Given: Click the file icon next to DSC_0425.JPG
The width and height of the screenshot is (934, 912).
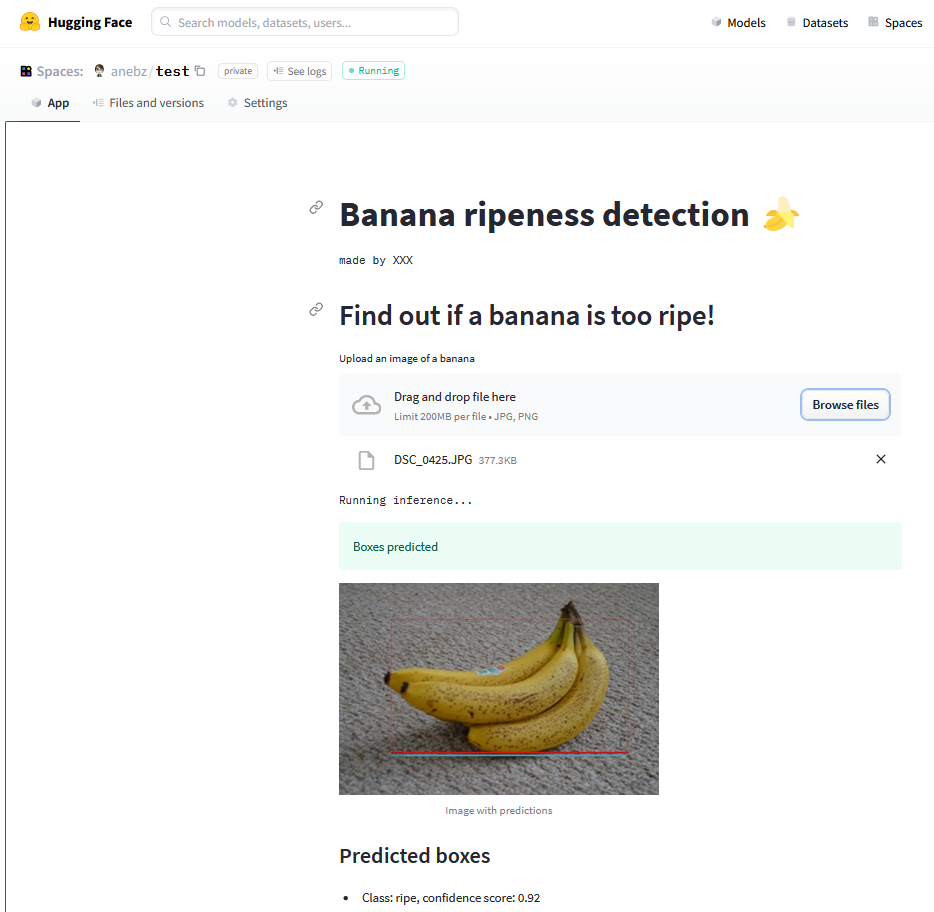Looking at the screenshot, I should click(x=366, y=460).
